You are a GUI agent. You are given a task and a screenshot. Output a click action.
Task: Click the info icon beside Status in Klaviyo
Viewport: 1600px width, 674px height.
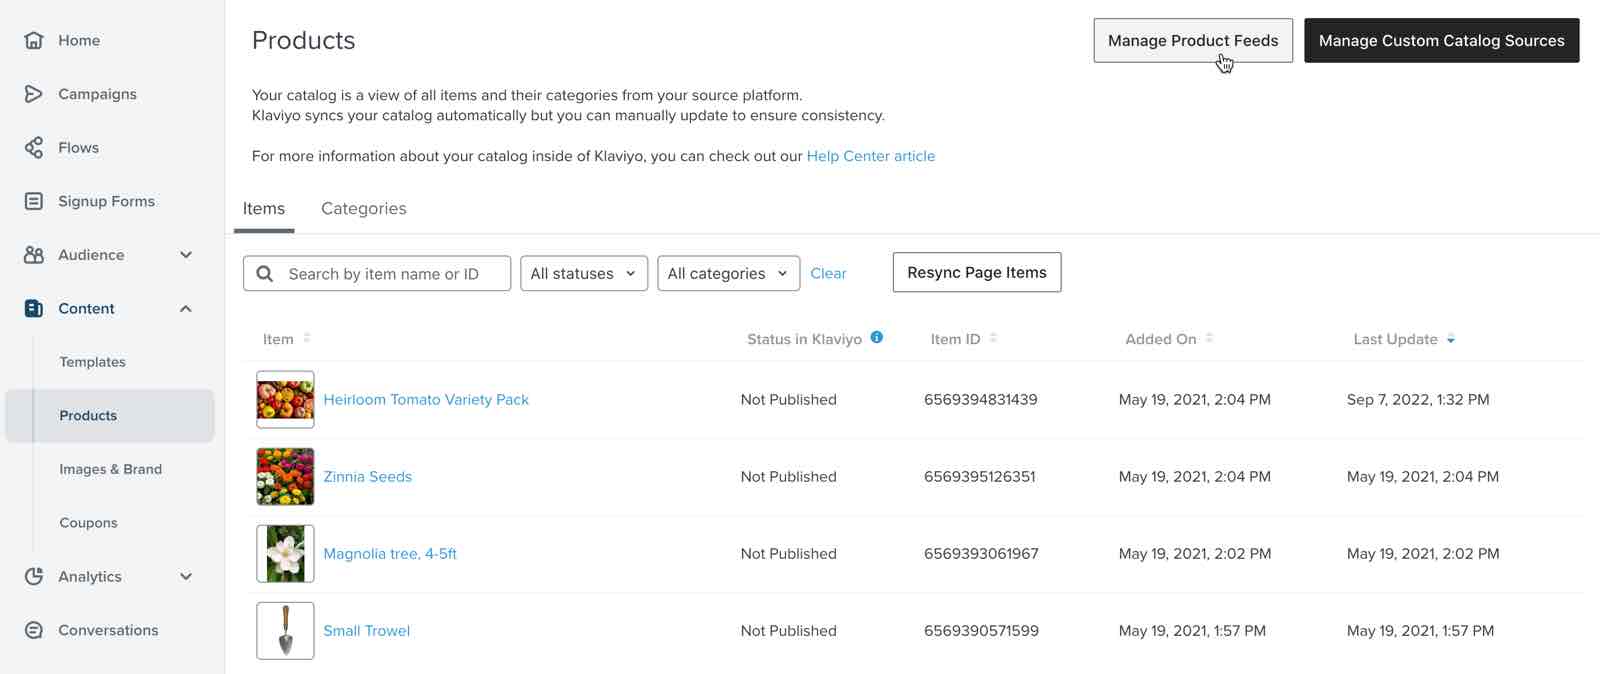877,338
